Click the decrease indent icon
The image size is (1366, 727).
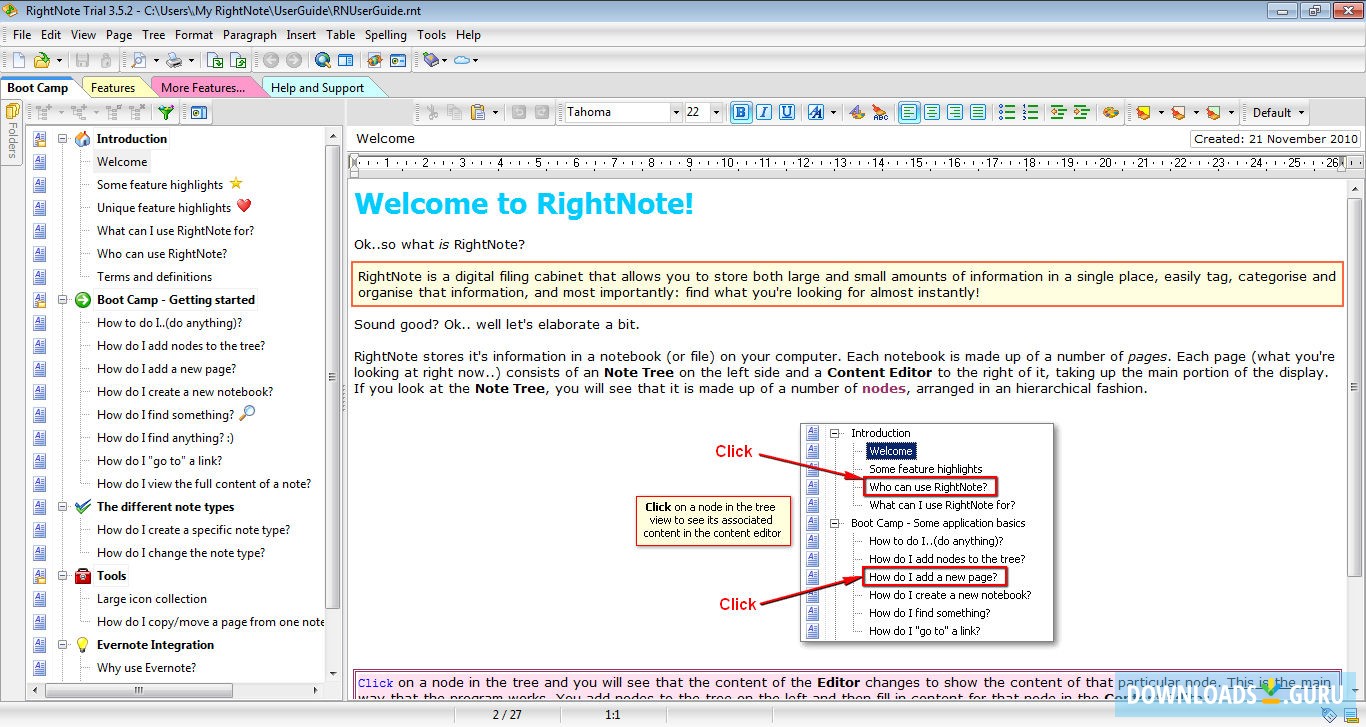1058,112
